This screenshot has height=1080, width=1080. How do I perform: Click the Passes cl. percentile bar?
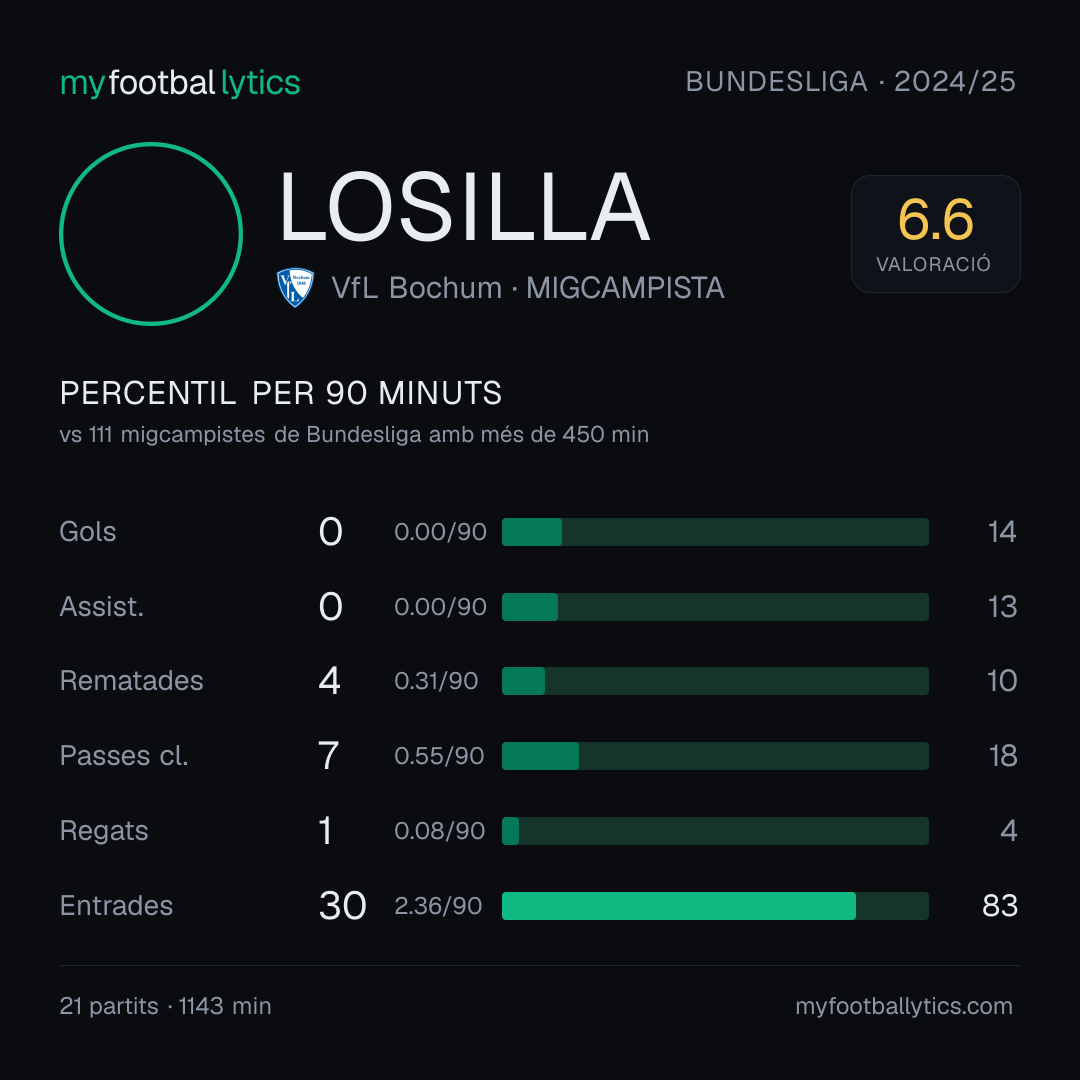[715, 756]
